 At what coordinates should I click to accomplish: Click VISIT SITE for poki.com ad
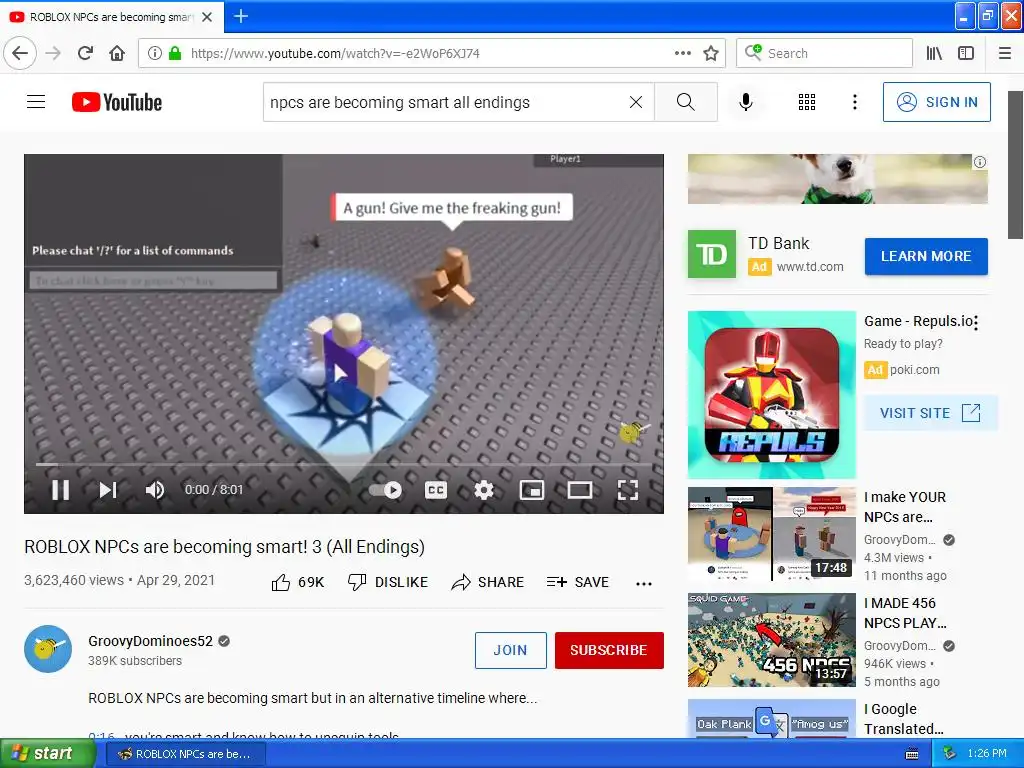(931, 413)
